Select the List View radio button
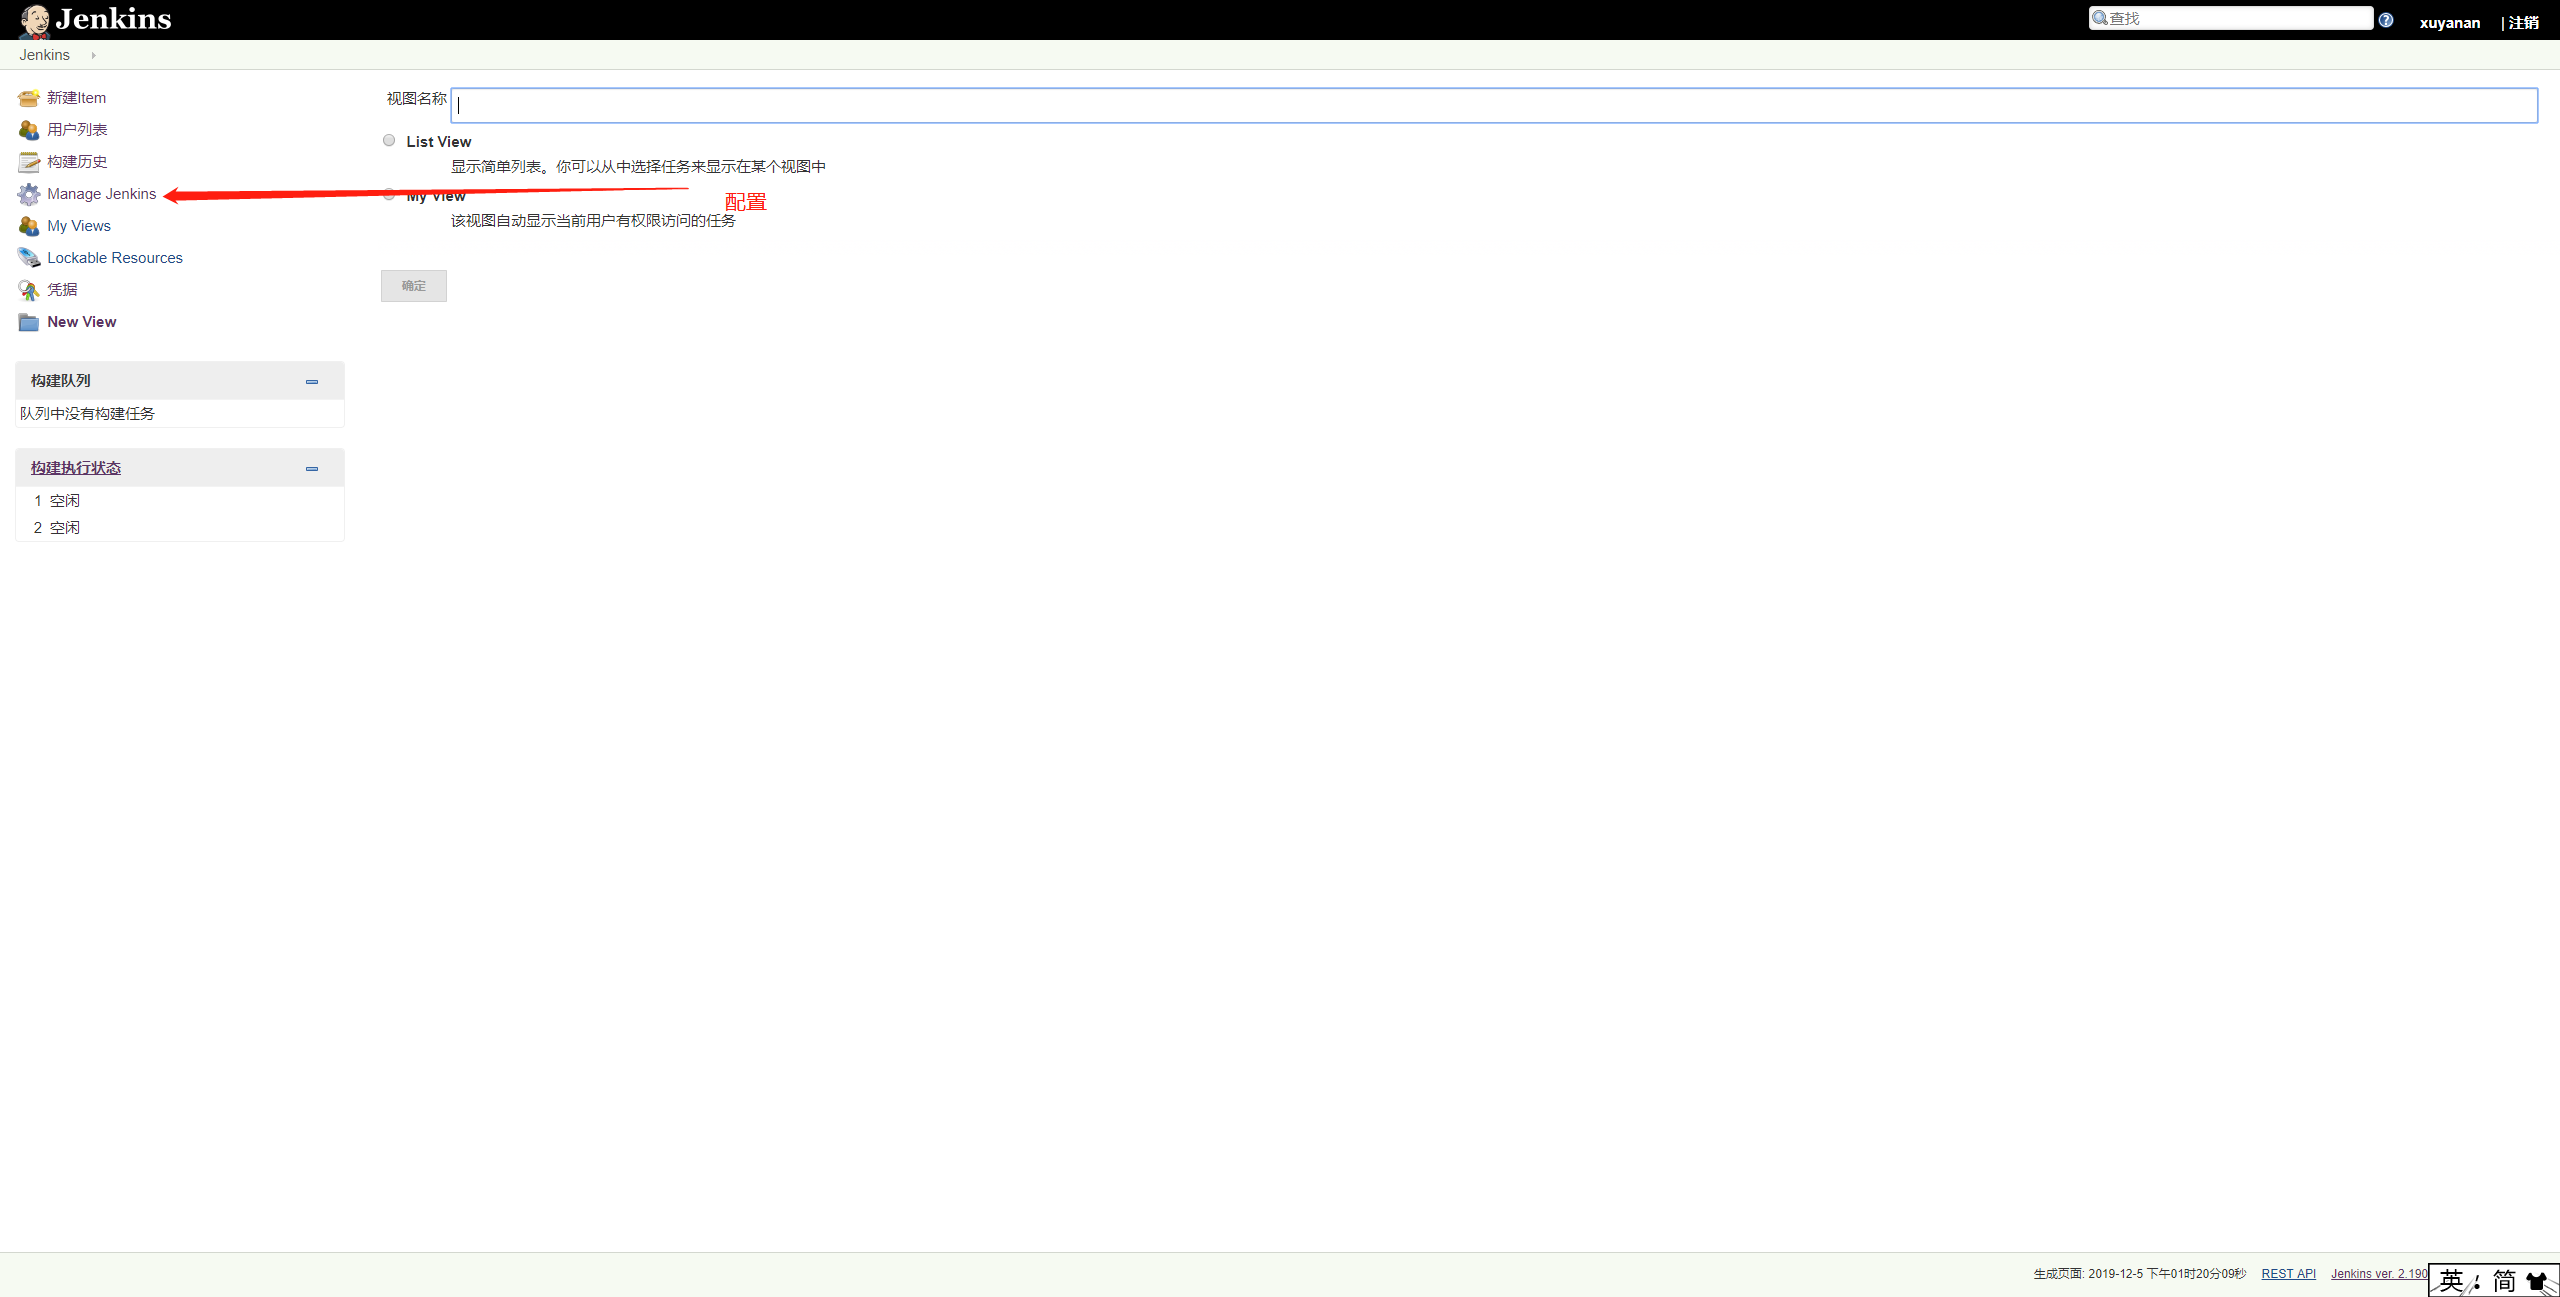Image resolution: width=2560 pixels, height=1297 pixels. click(389, 141)
